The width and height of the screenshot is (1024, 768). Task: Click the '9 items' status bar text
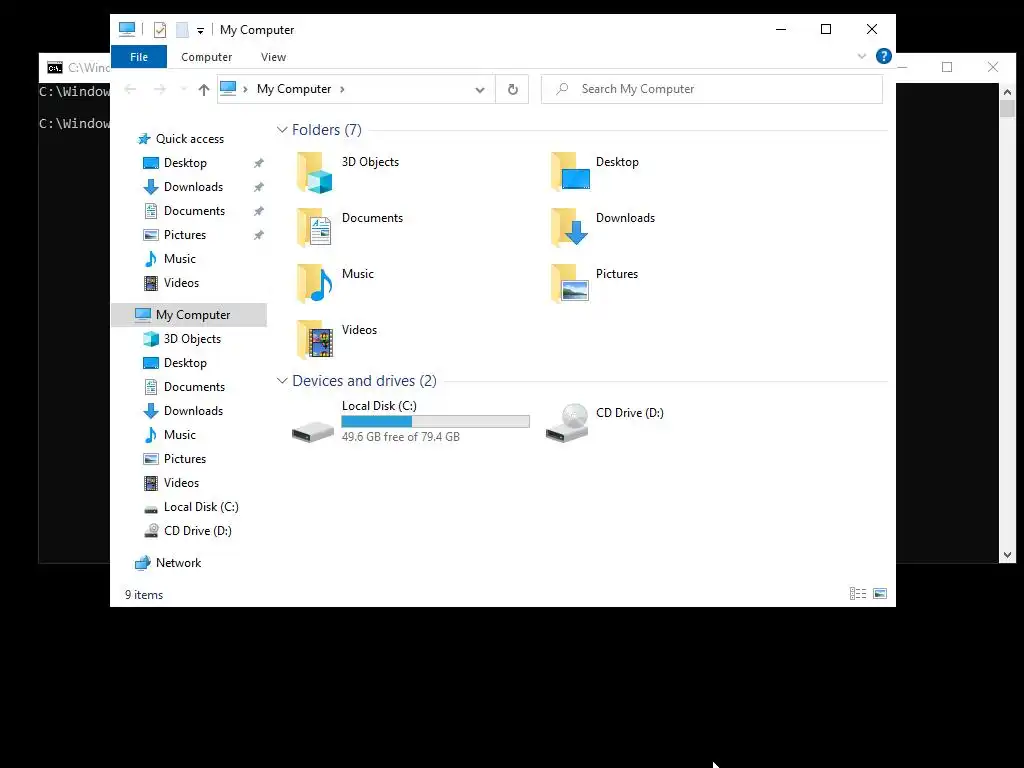tap(144, 595)
